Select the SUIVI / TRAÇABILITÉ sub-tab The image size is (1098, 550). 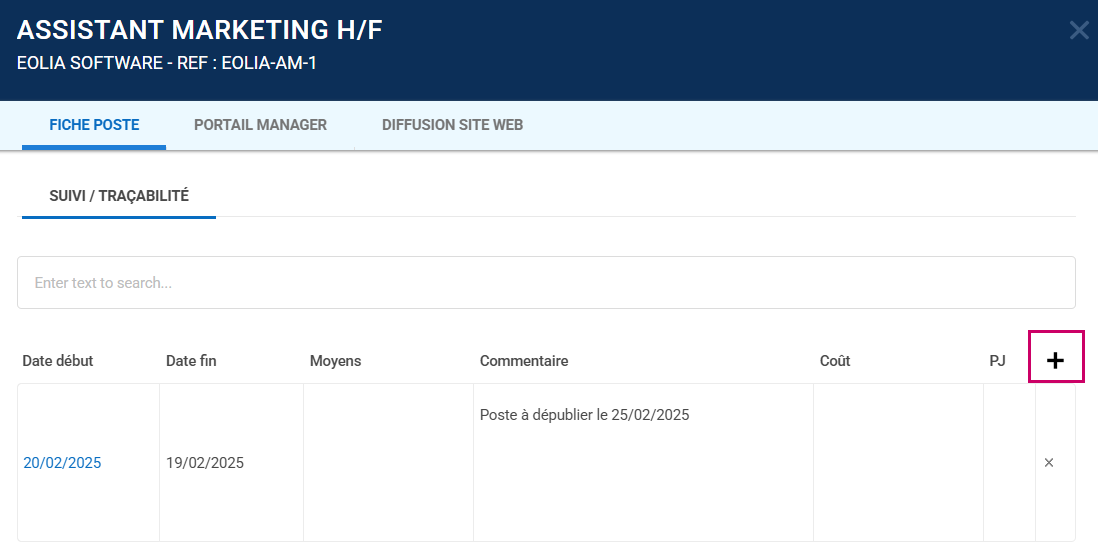119,196
